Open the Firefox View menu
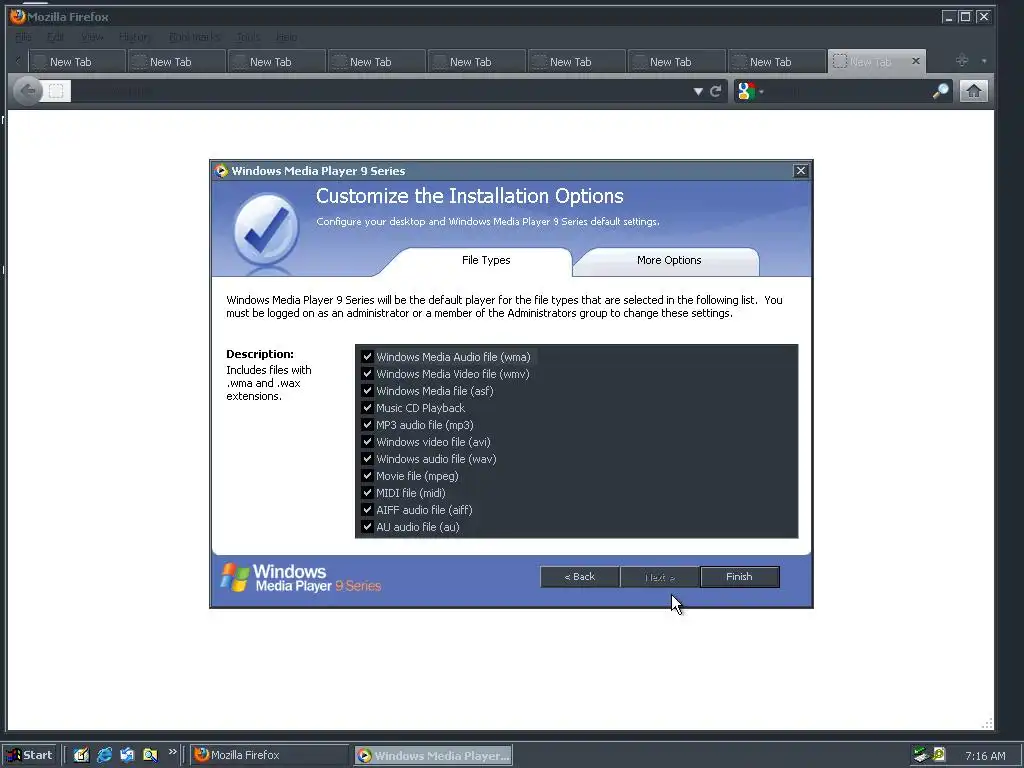 click(92, 37)
